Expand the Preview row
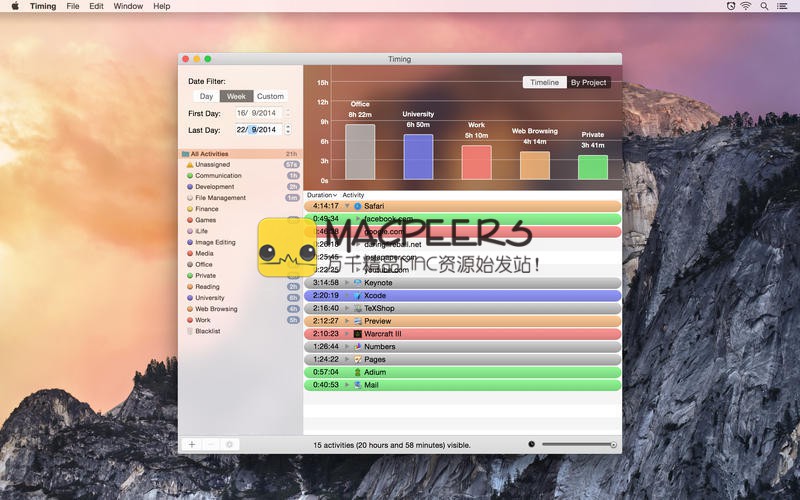The width and height of the screenshot is (800, 500). (x=347, y=321)
